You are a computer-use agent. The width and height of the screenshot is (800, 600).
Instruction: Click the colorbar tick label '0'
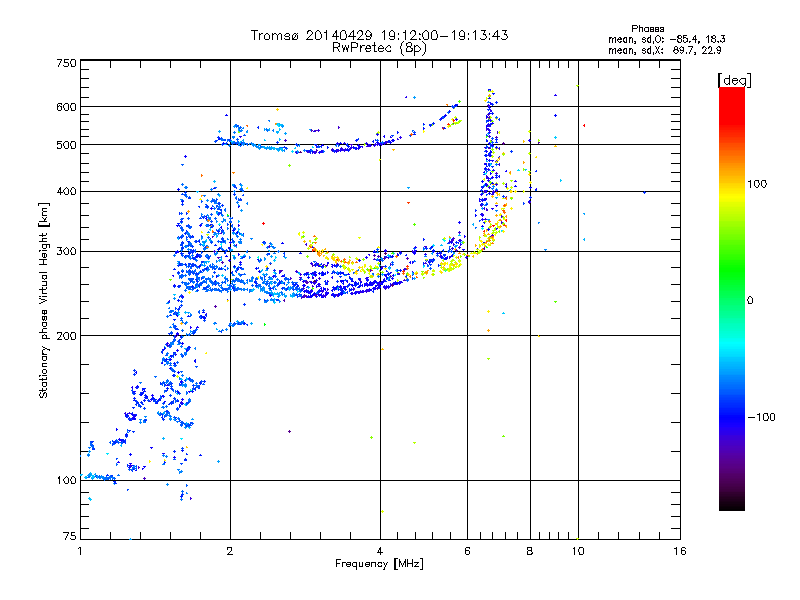[x=750, y=301]
